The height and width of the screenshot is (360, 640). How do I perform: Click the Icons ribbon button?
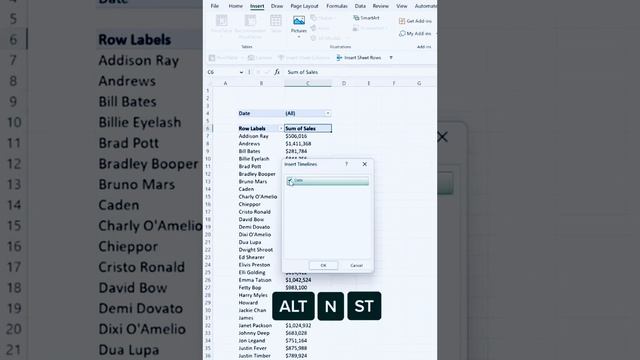(320, 28)
